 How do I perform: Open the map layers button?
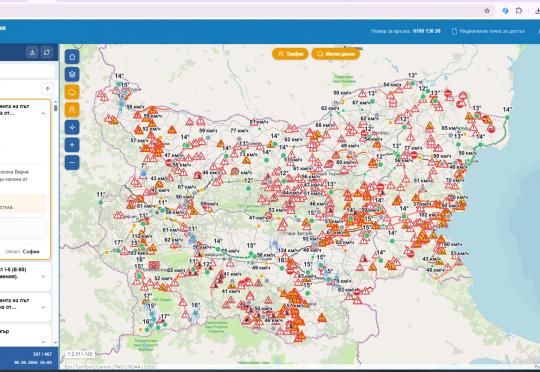point(72,74)
